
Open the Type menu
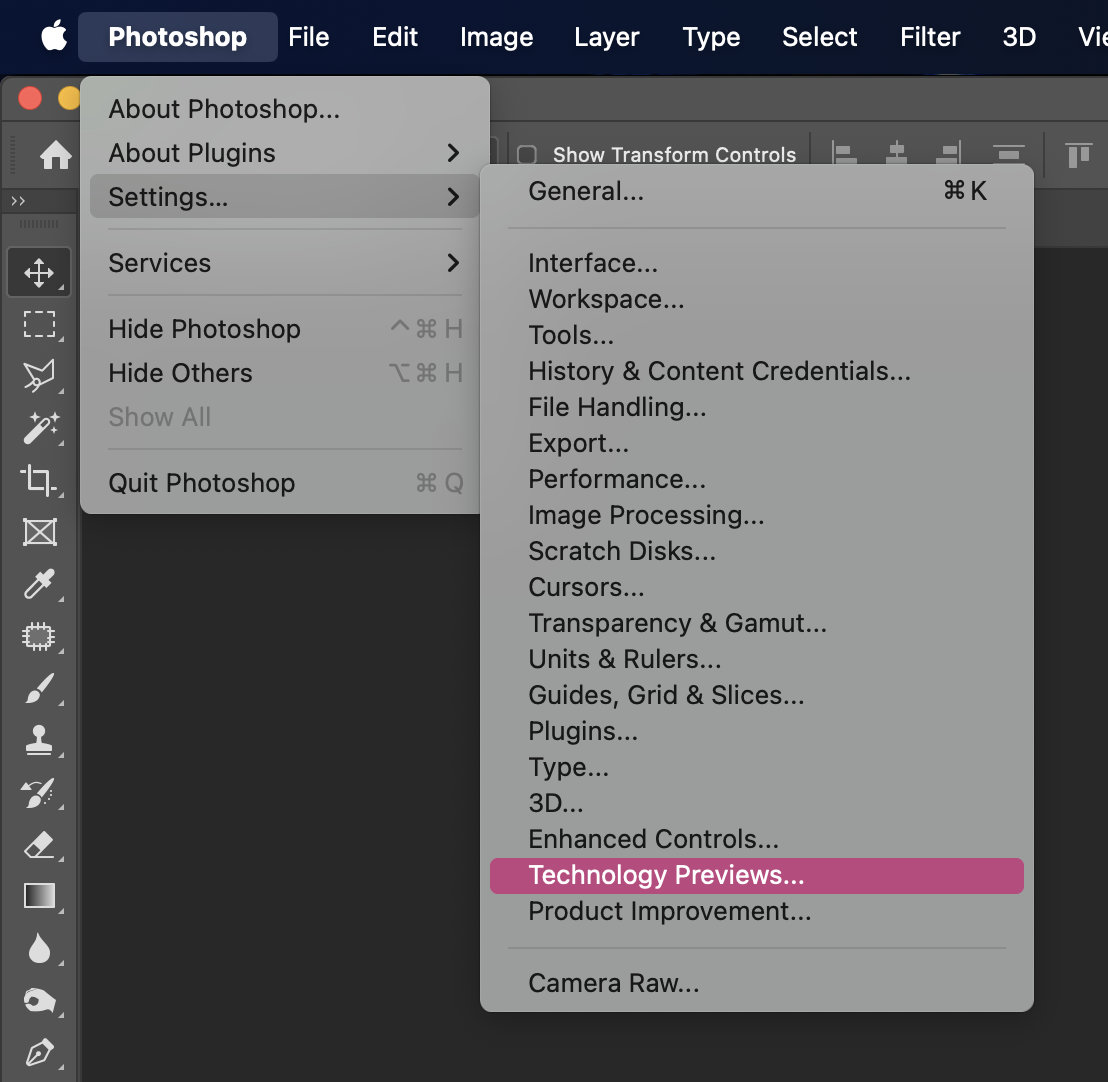[x=711, y=37]
